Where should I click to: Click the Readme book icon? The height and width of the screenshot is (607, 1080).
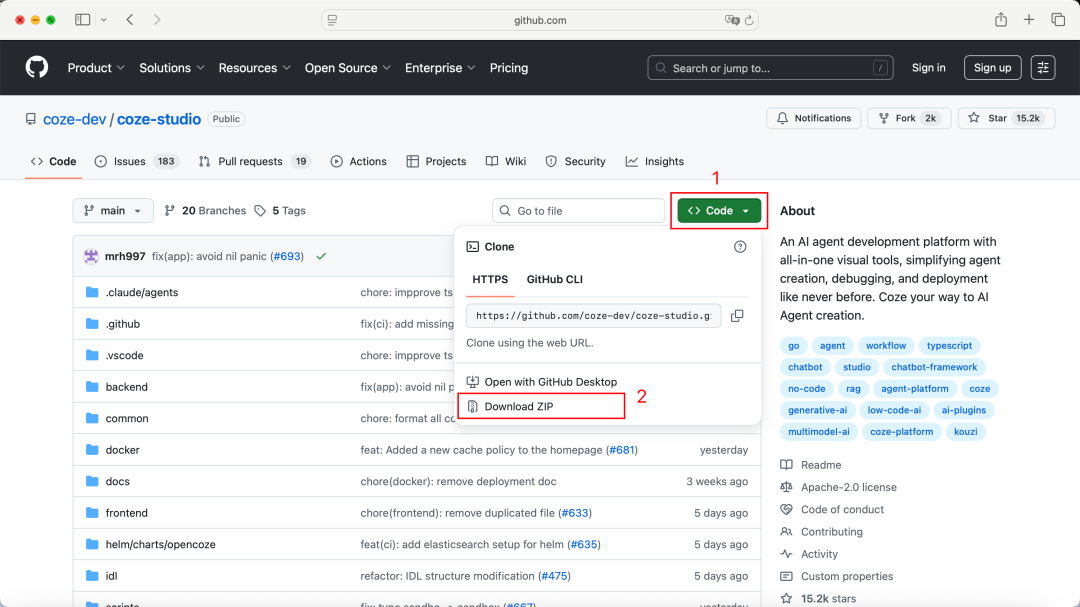coord(787,465)
